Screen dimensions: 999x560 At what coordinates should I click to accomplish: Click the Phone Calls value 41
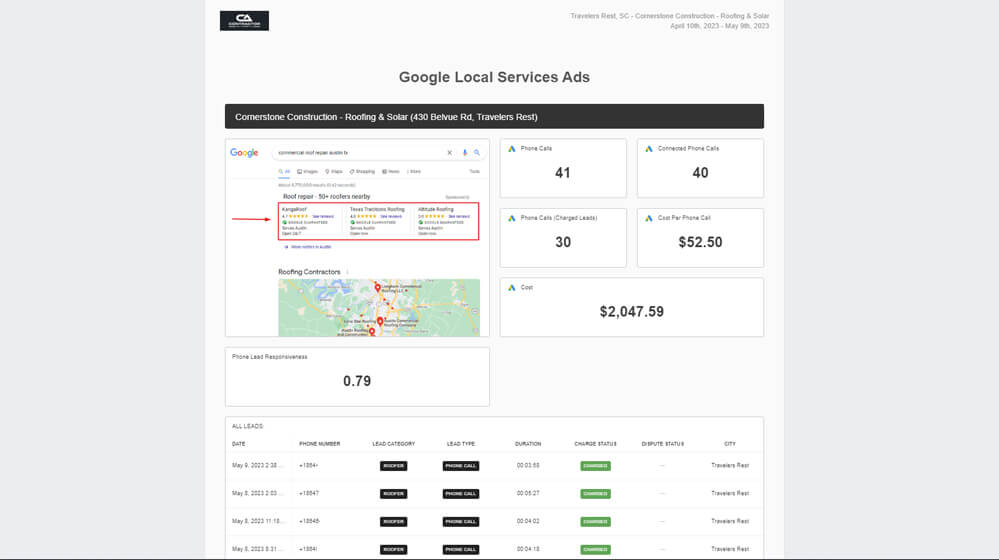coord(563,173)
